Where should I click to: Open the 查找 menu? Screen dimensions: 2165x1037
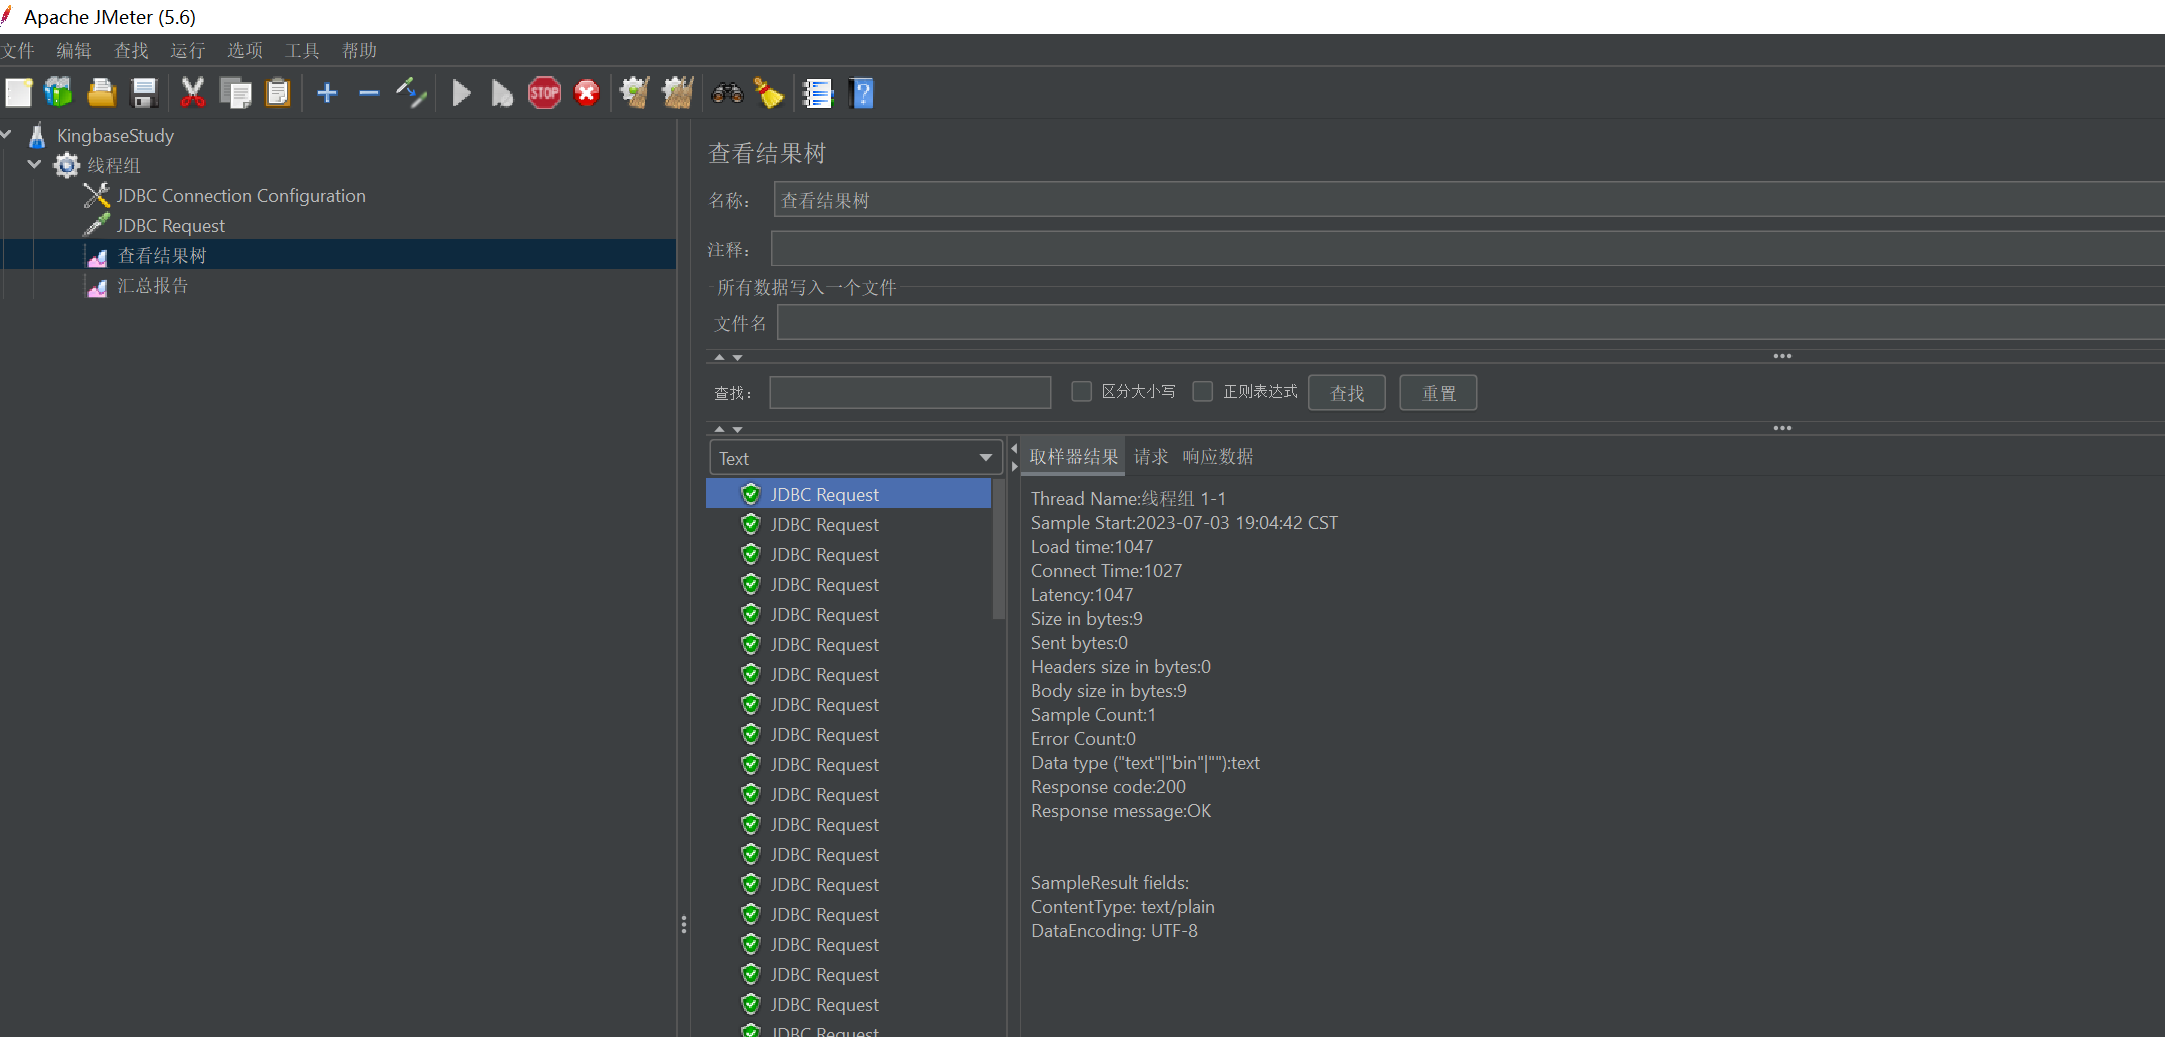[x=131, y=50]
